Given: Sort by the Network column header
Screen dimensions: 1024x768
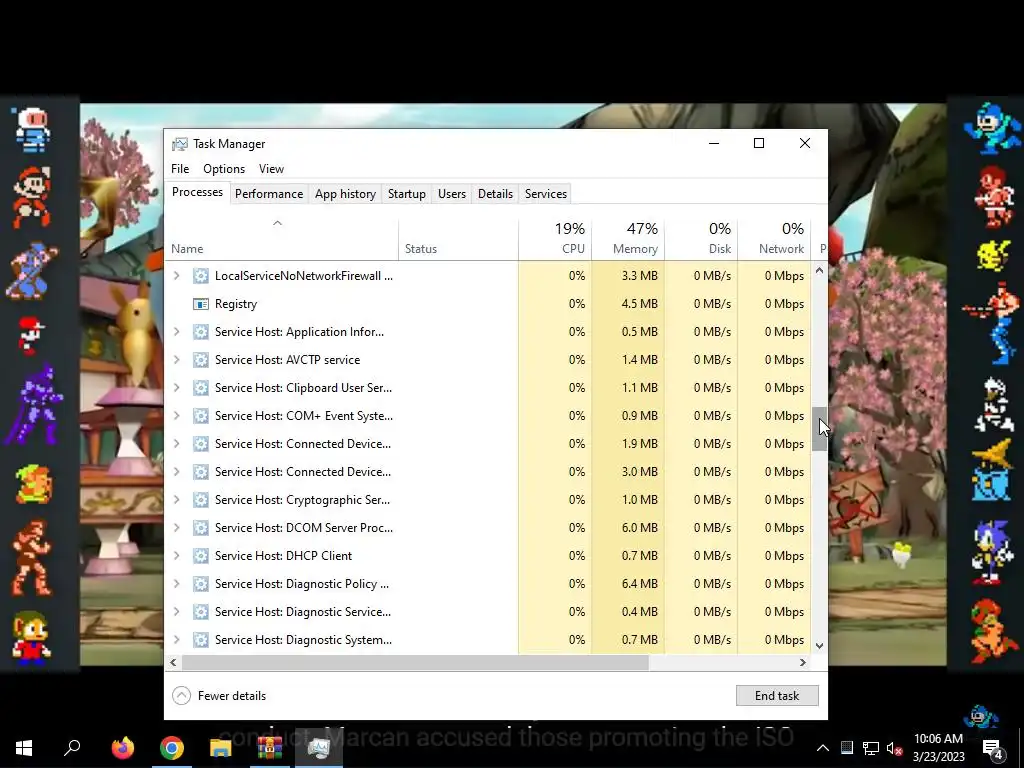Looking at the screenshot, I should pos(775,239).
